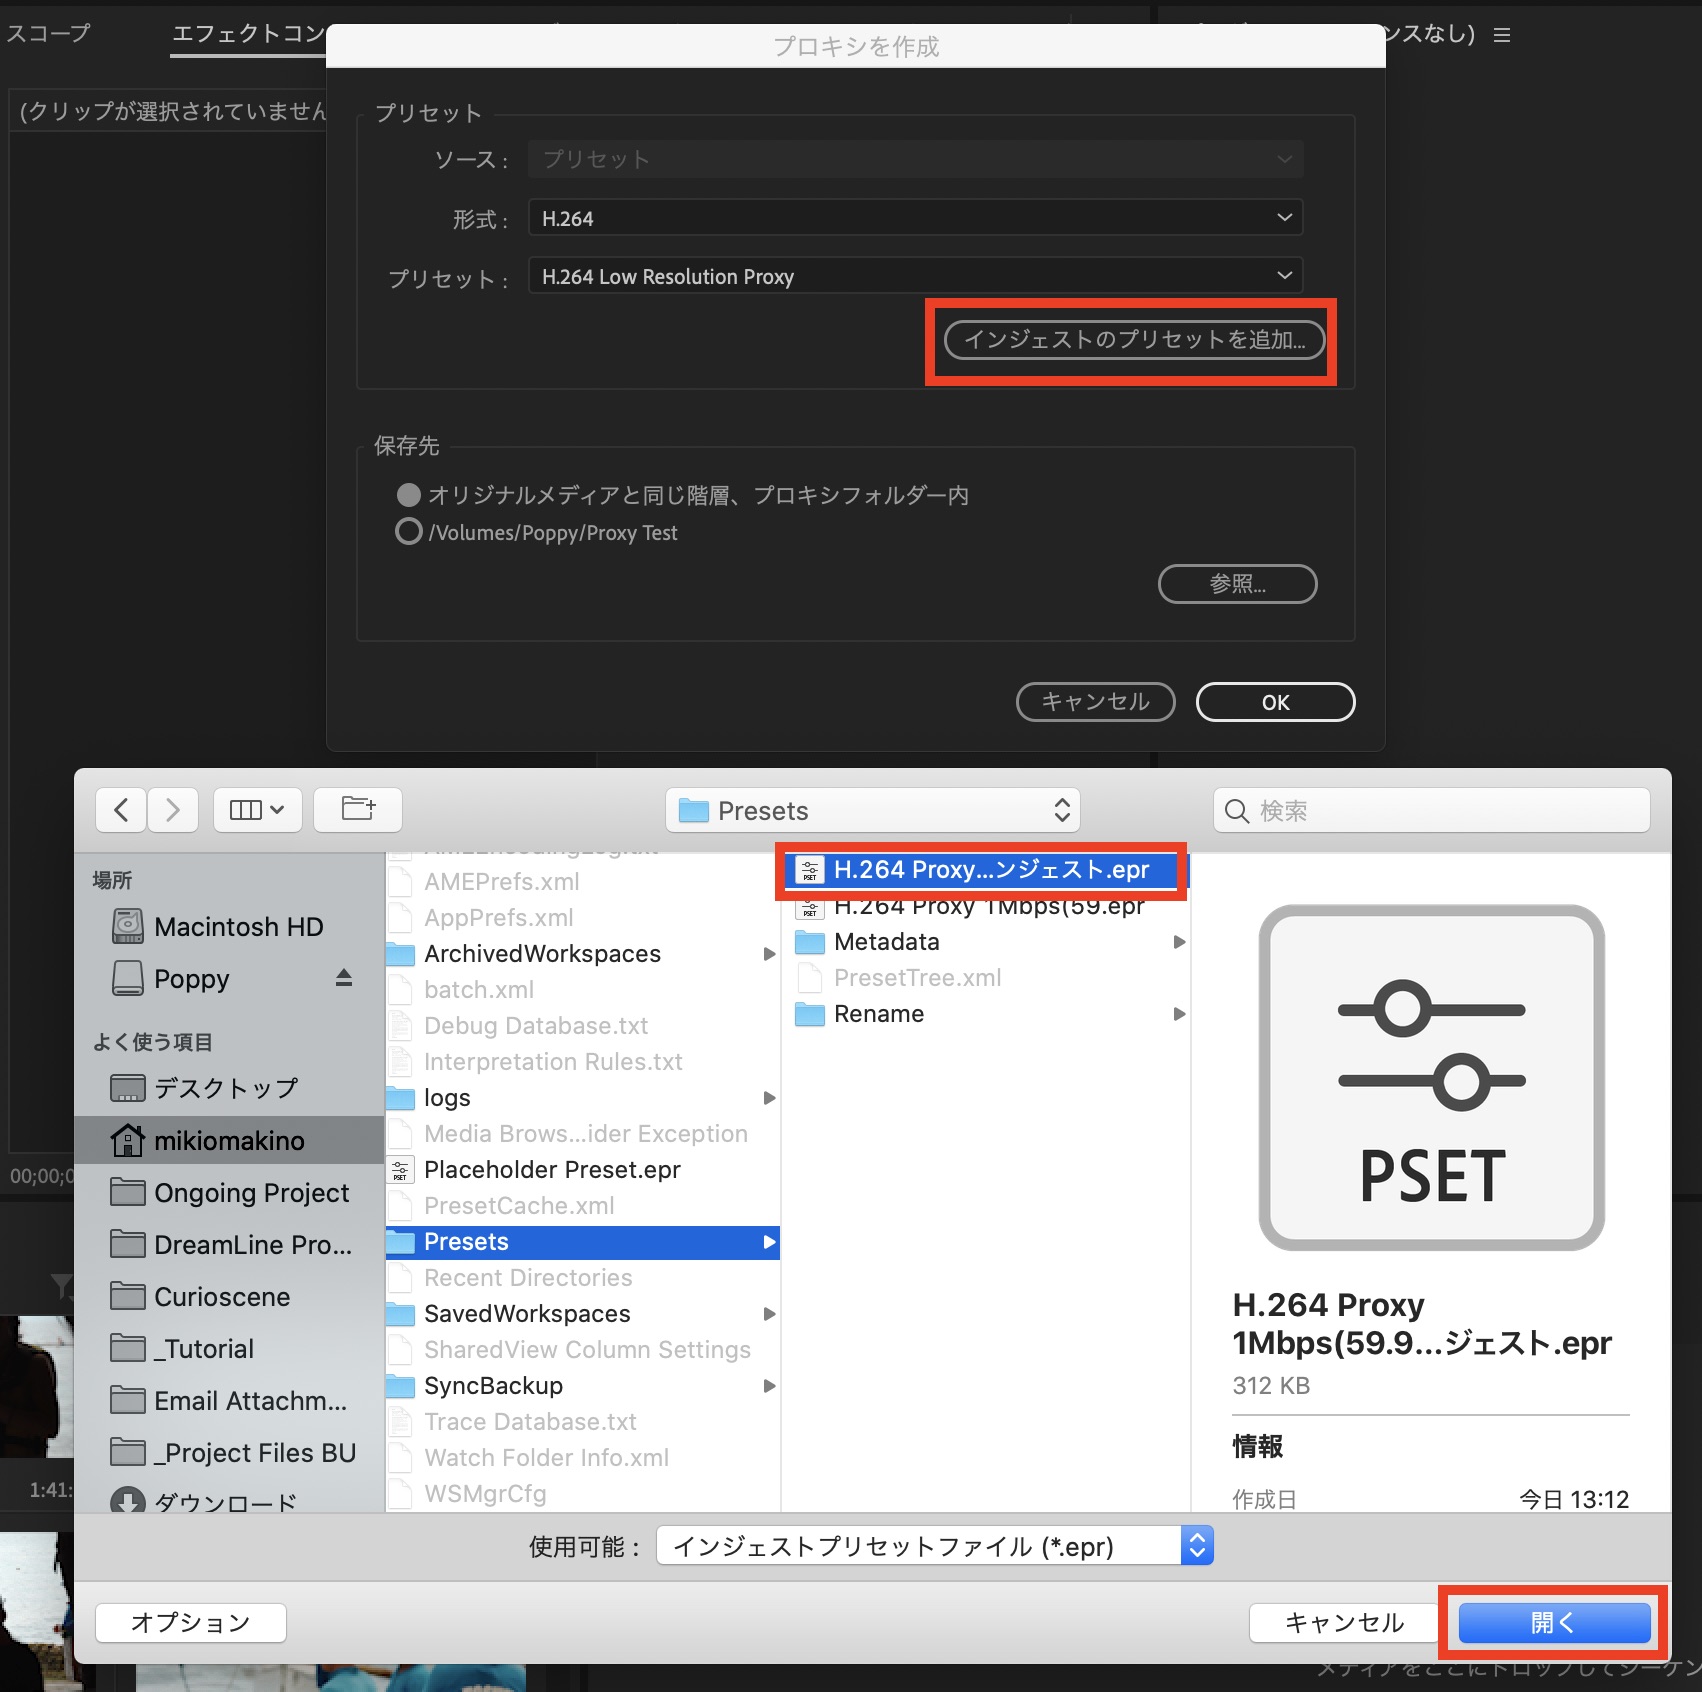Select the highlighted Presets folder
The width and height of the screenshot is (1702, 1692).
[583, 1242]
